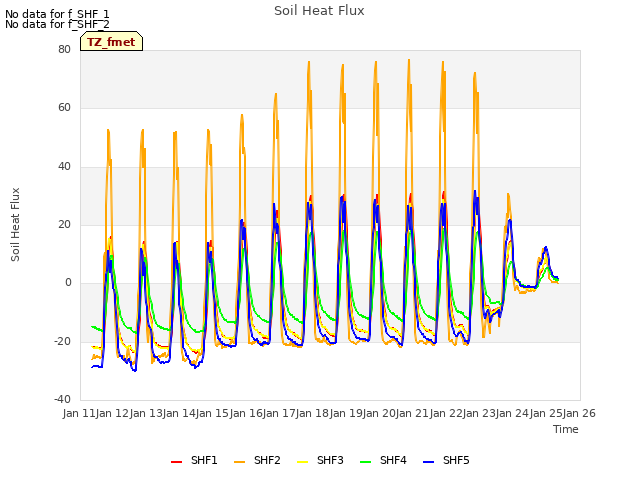640x480 pixels.
Task: Click the SHF1 legend entry
Action: click(194, 460)
